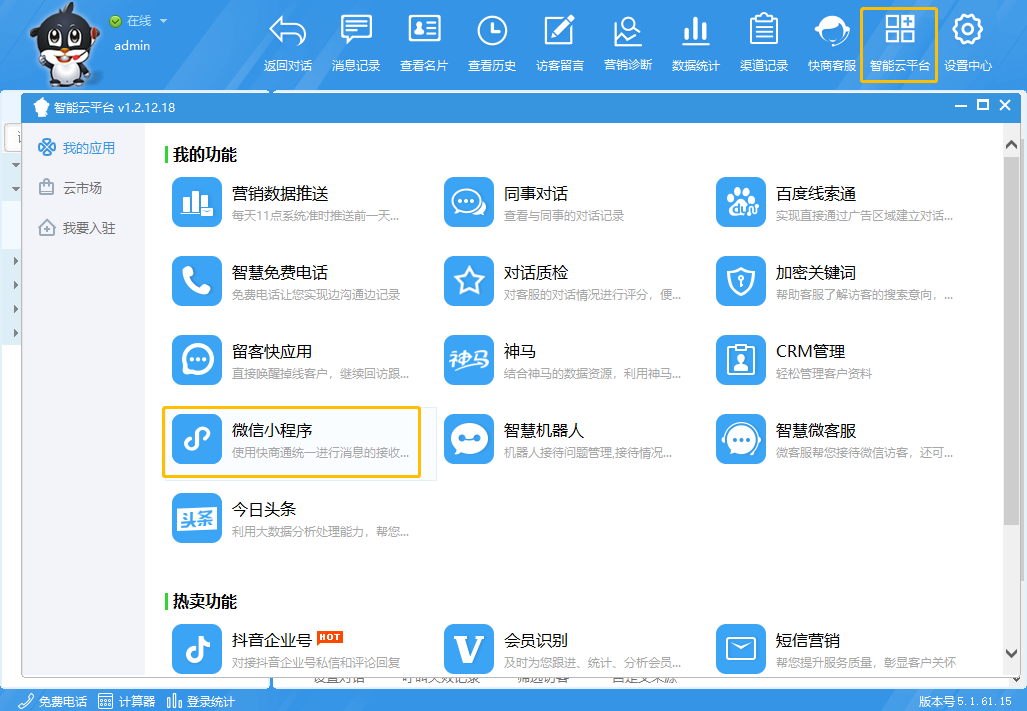Open the 今日头条 app icon
The height and width of the screenshot is (711, 1027).
[197, 518]
